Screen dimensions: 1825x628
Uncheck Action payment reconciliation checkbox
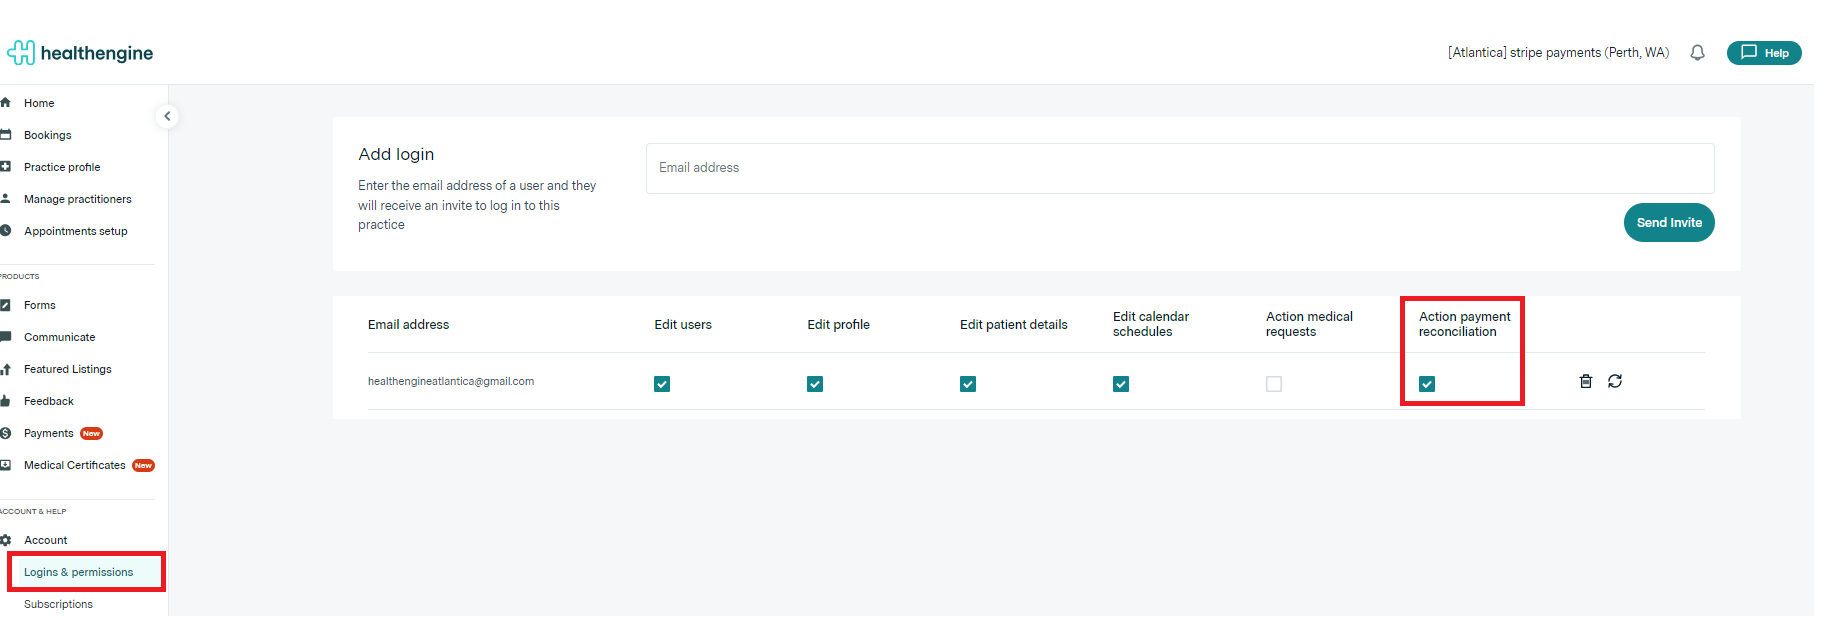pos(1427,384)
